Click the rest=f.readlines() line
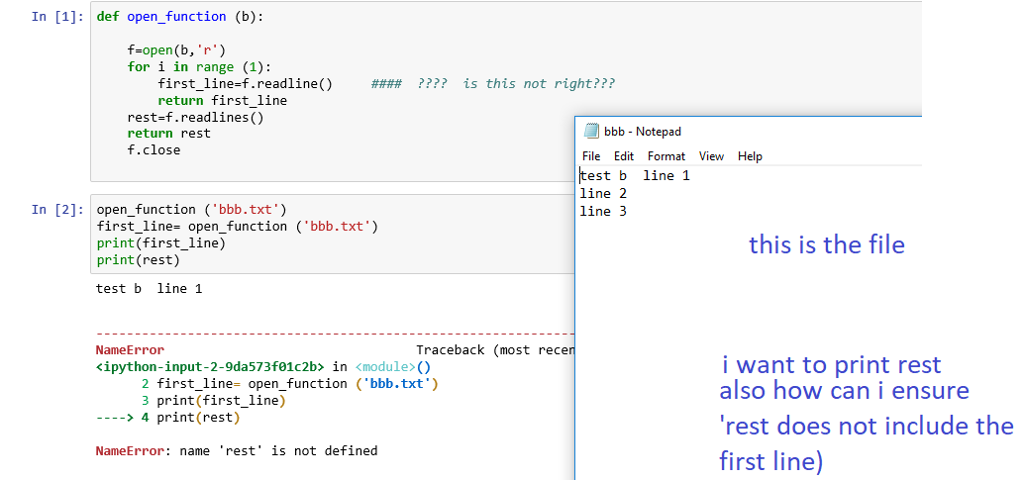The width and height of the screenshot is (1024, 480). (x=195, y=118)
